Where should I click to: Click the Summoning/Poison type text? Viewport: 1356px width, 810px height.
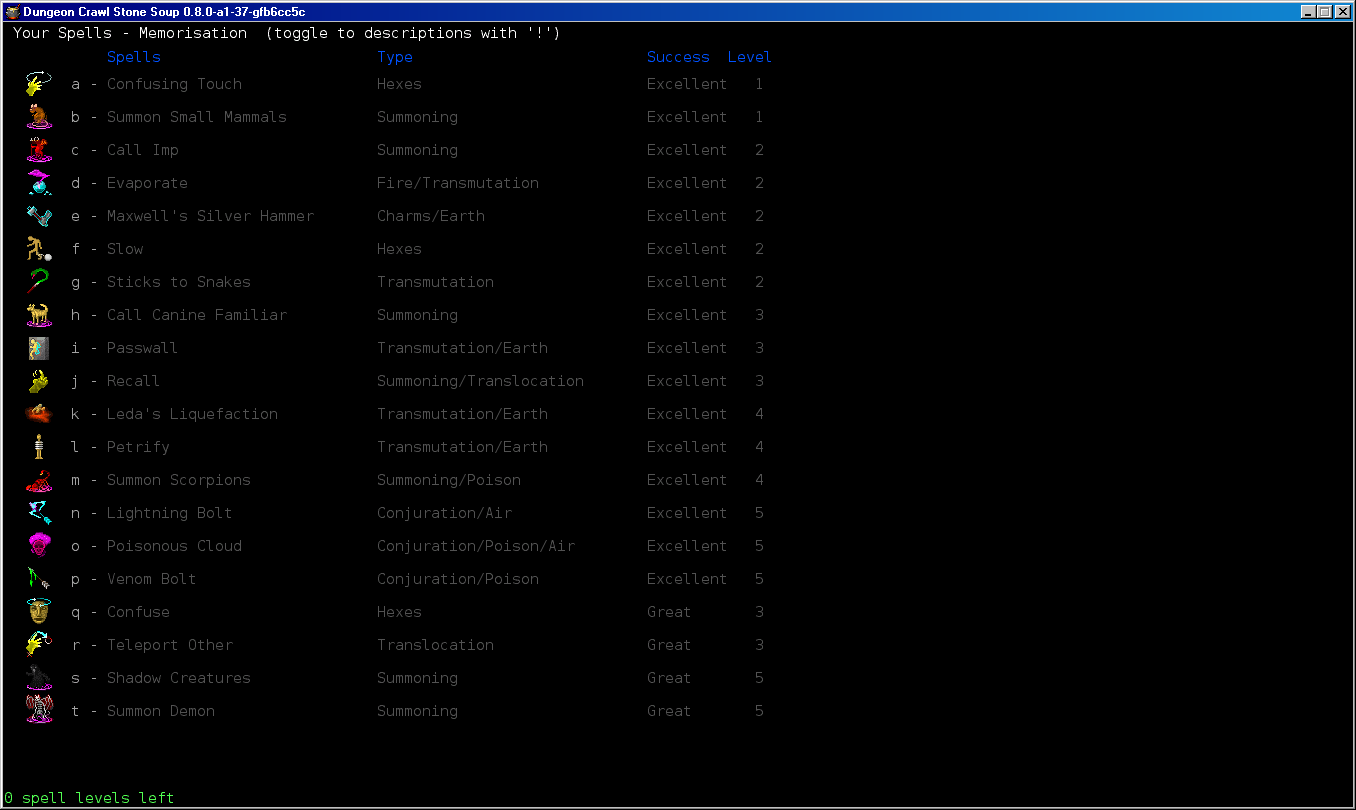tap(449, 480)
